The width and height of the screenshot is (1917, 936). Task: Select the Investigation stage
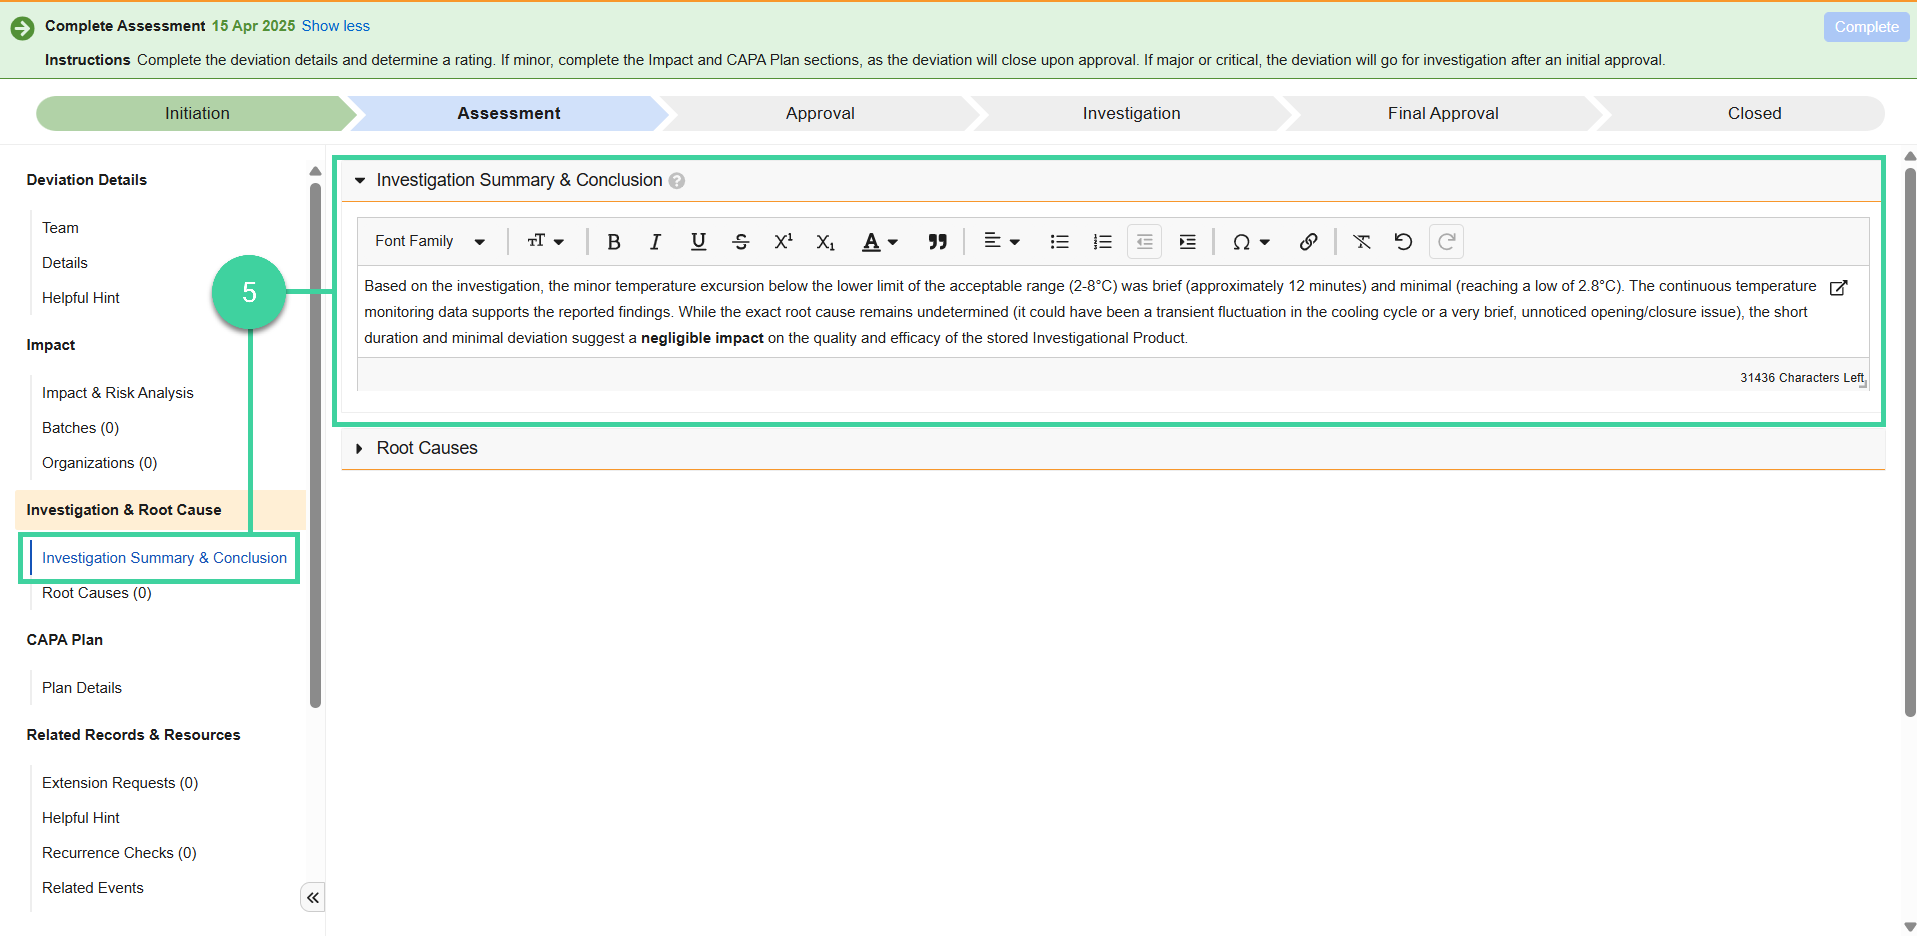pyautogui.click(x=1132, y=114)
